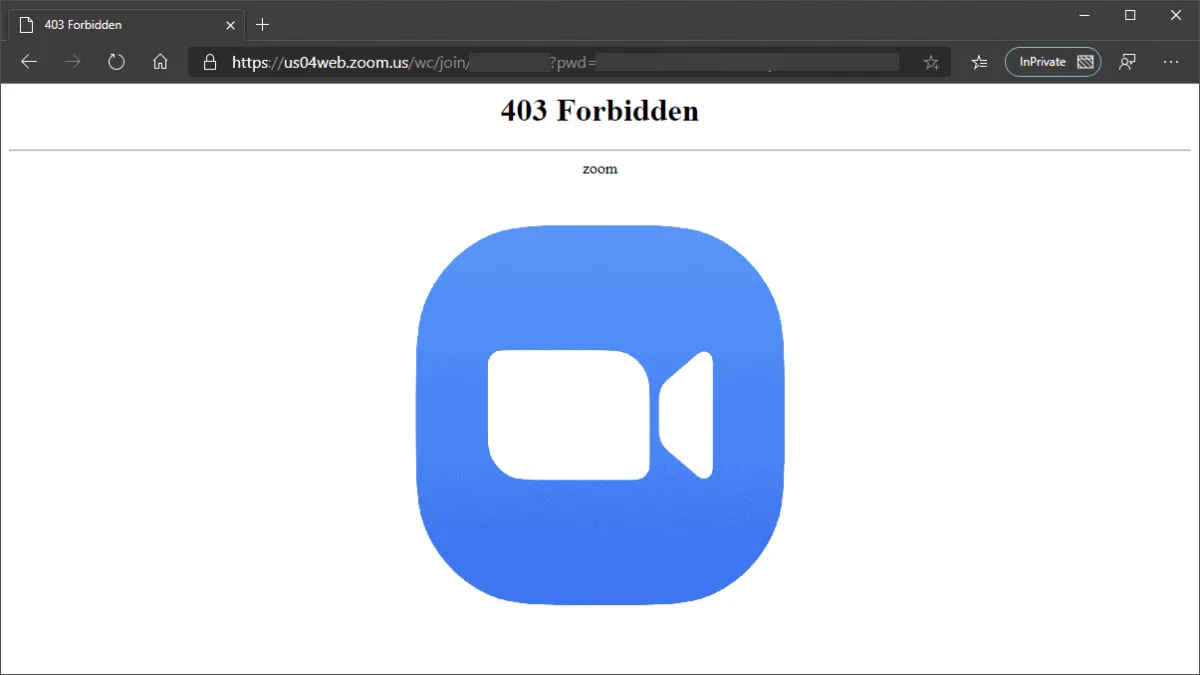This screenshot has height=675, width=1200.
Task: Click the zoom text link
Action: [x=600, y=168]
